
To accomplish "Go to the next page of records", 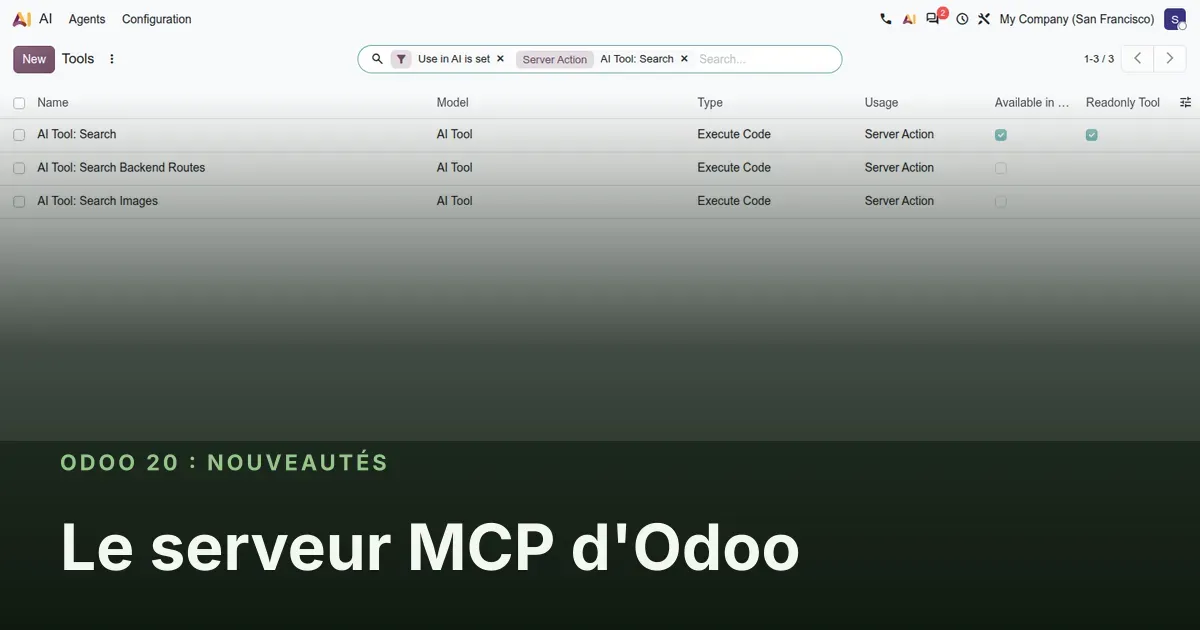I will point(1170,59).
